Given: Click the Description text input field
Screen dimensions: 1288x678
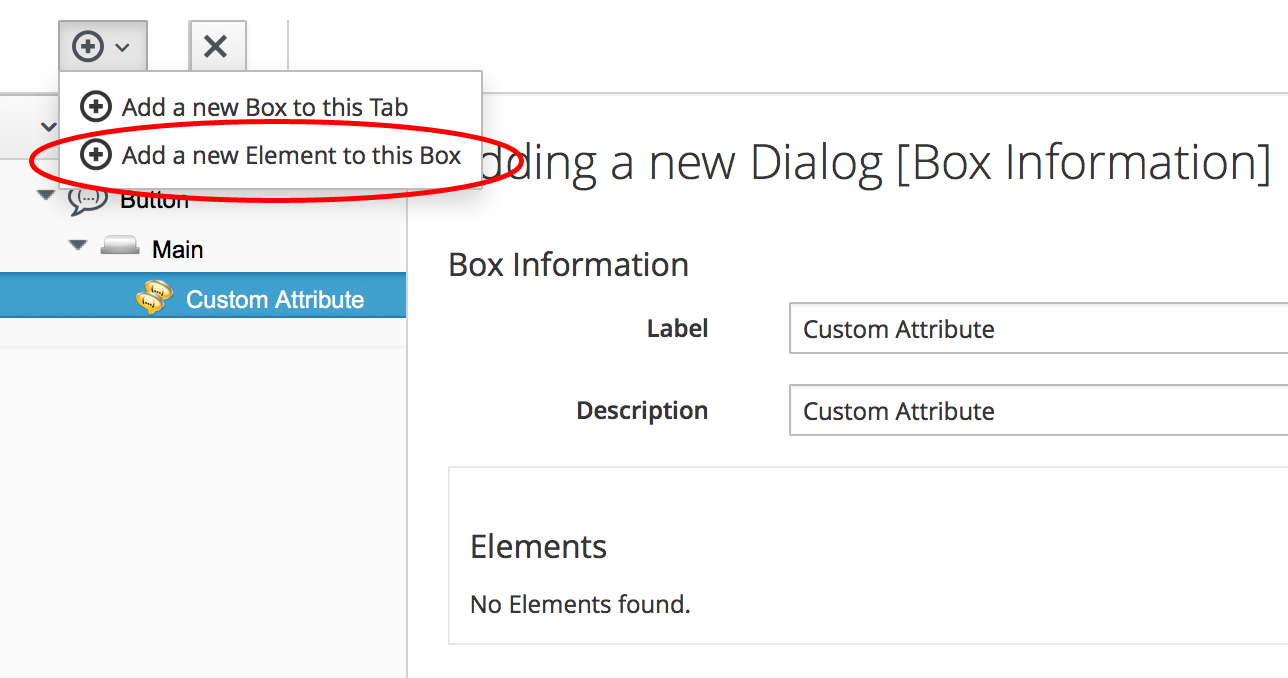Looking at the screenshot, I should [x=1037, y=411].
